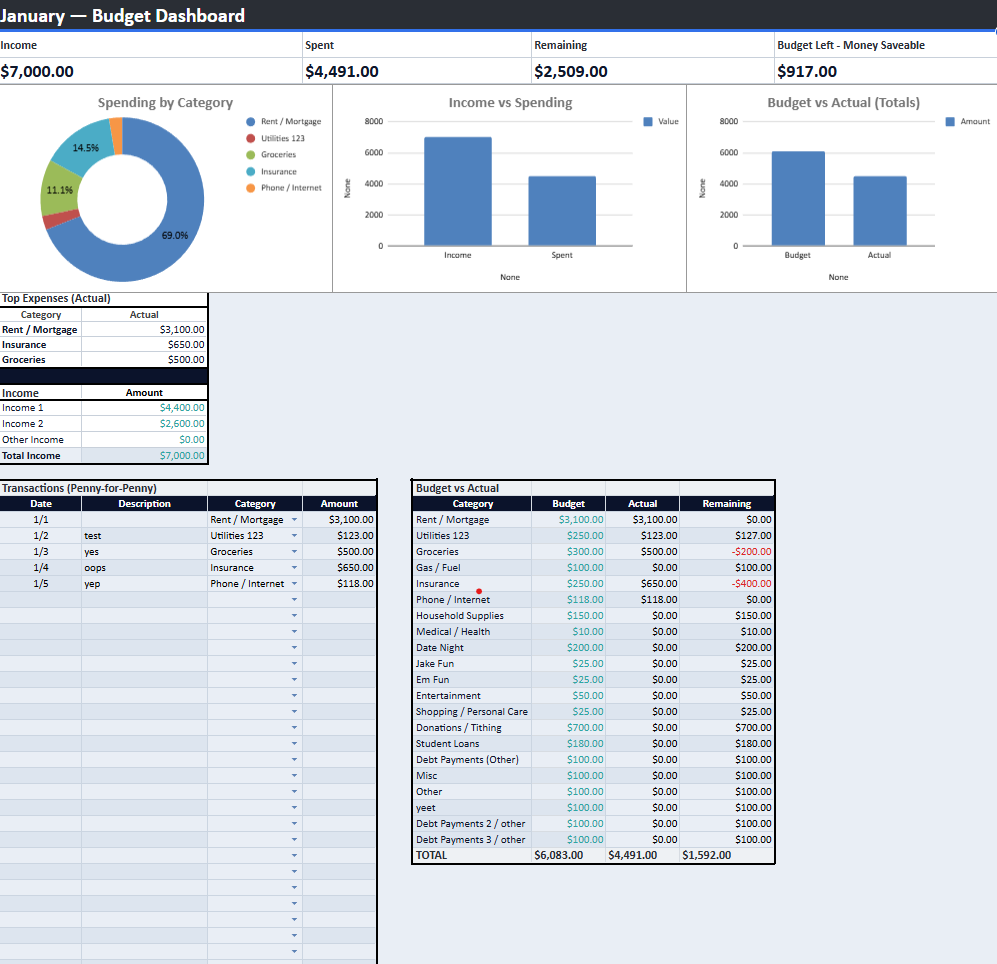This screenshot has width=997, height=964.
Task: Click the Top Expenses Insurance $650.00 cell
Action: click(x=144, y=345)
